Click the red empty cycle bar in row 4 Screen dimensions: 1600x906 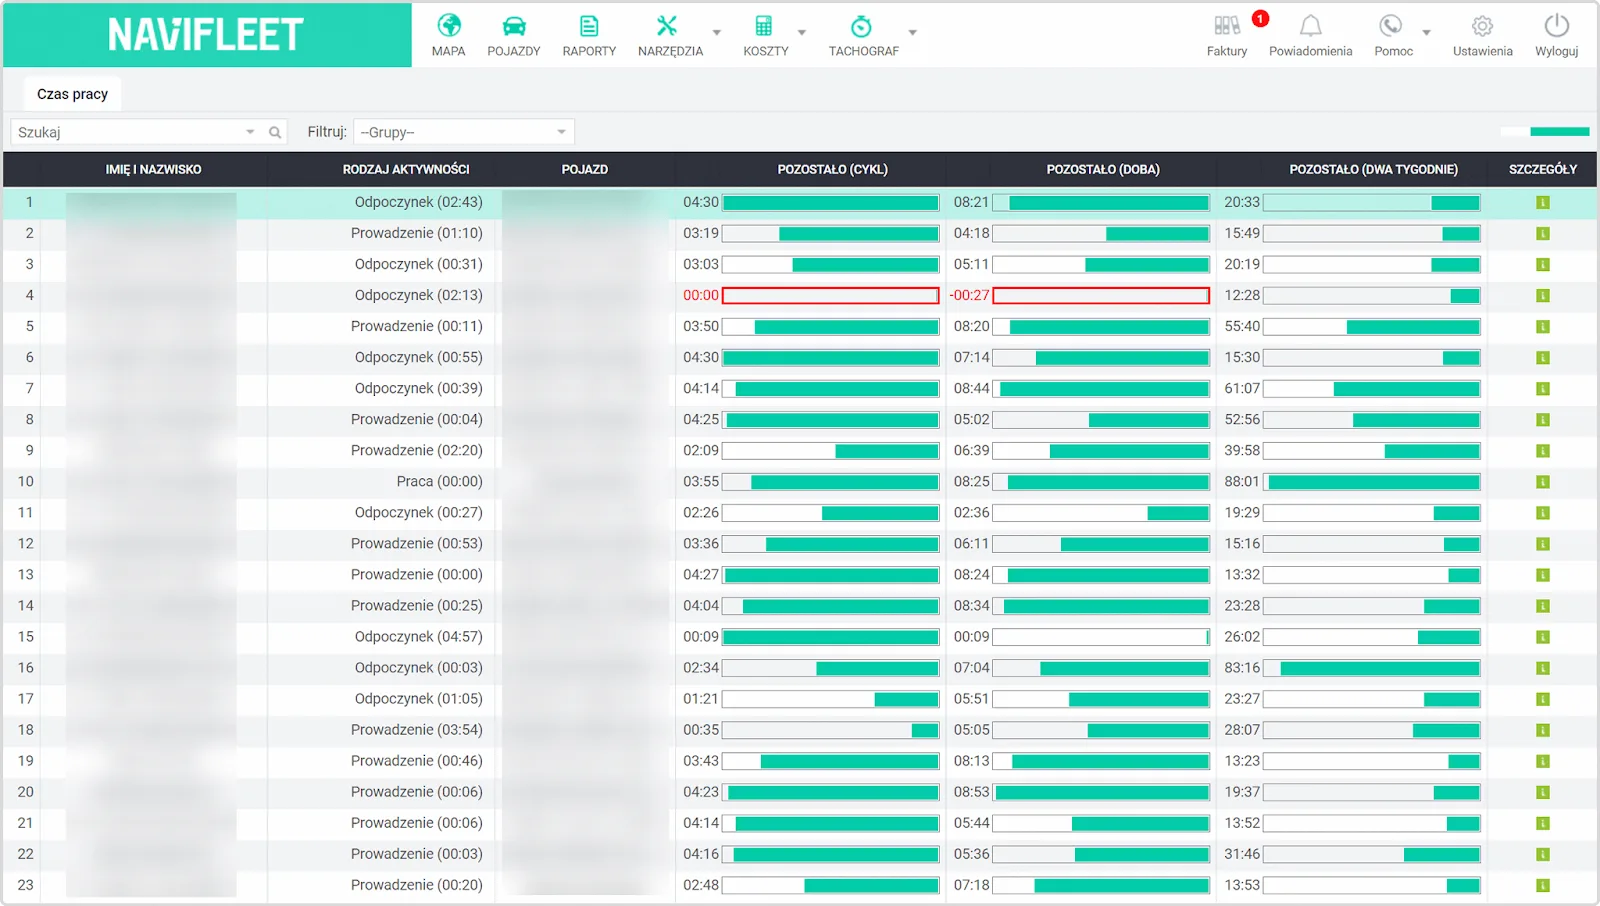click(831, 295)
